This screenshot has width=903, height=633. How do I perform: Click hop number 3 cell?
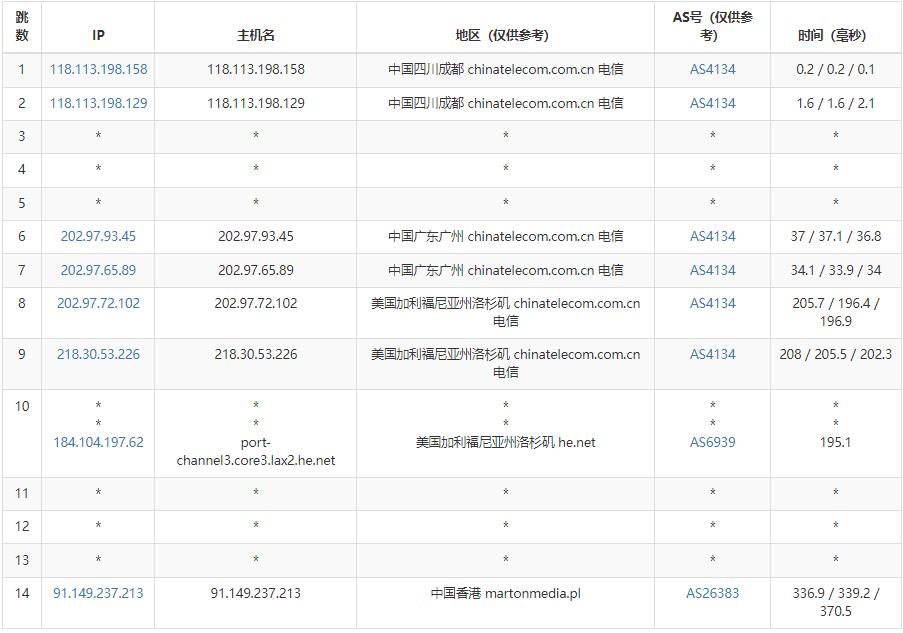(x=22, y=137)
